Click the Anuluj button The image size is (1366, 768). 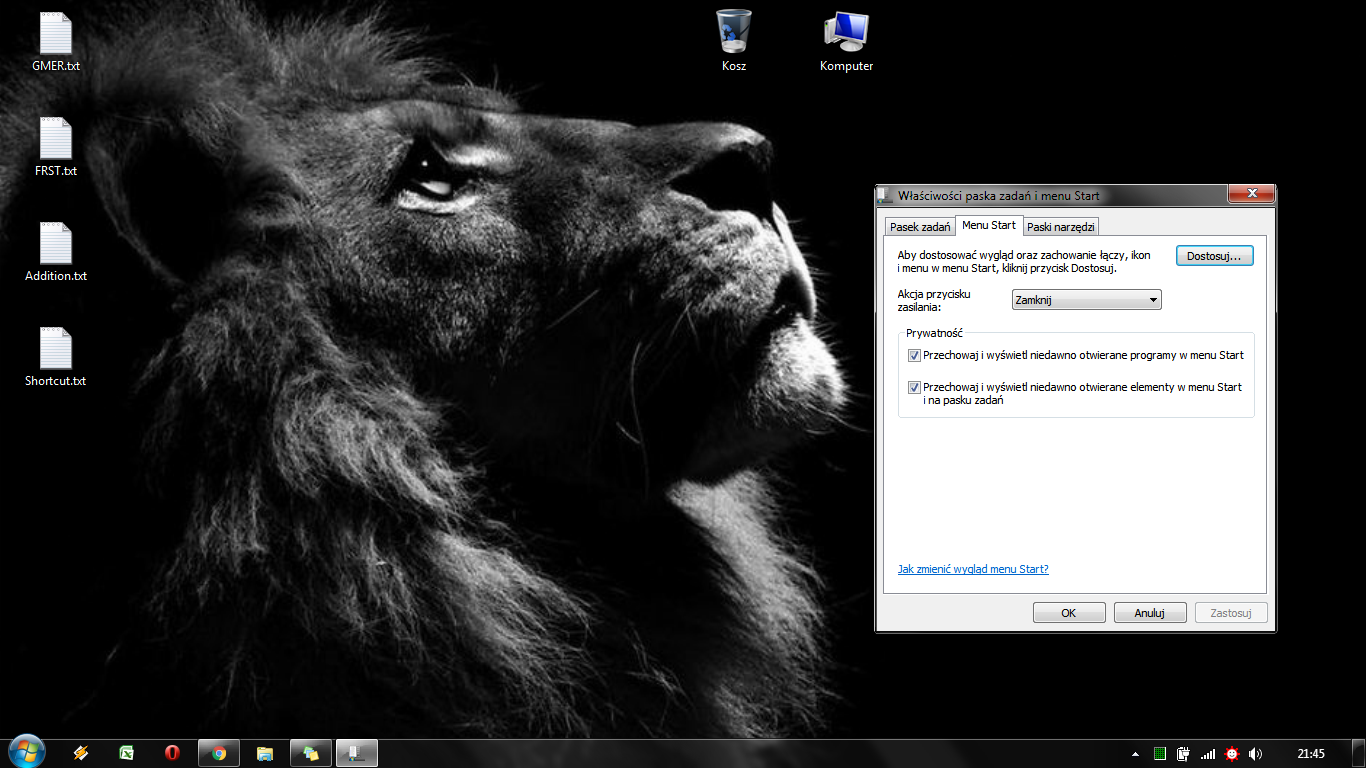(x=1150, y=613)
